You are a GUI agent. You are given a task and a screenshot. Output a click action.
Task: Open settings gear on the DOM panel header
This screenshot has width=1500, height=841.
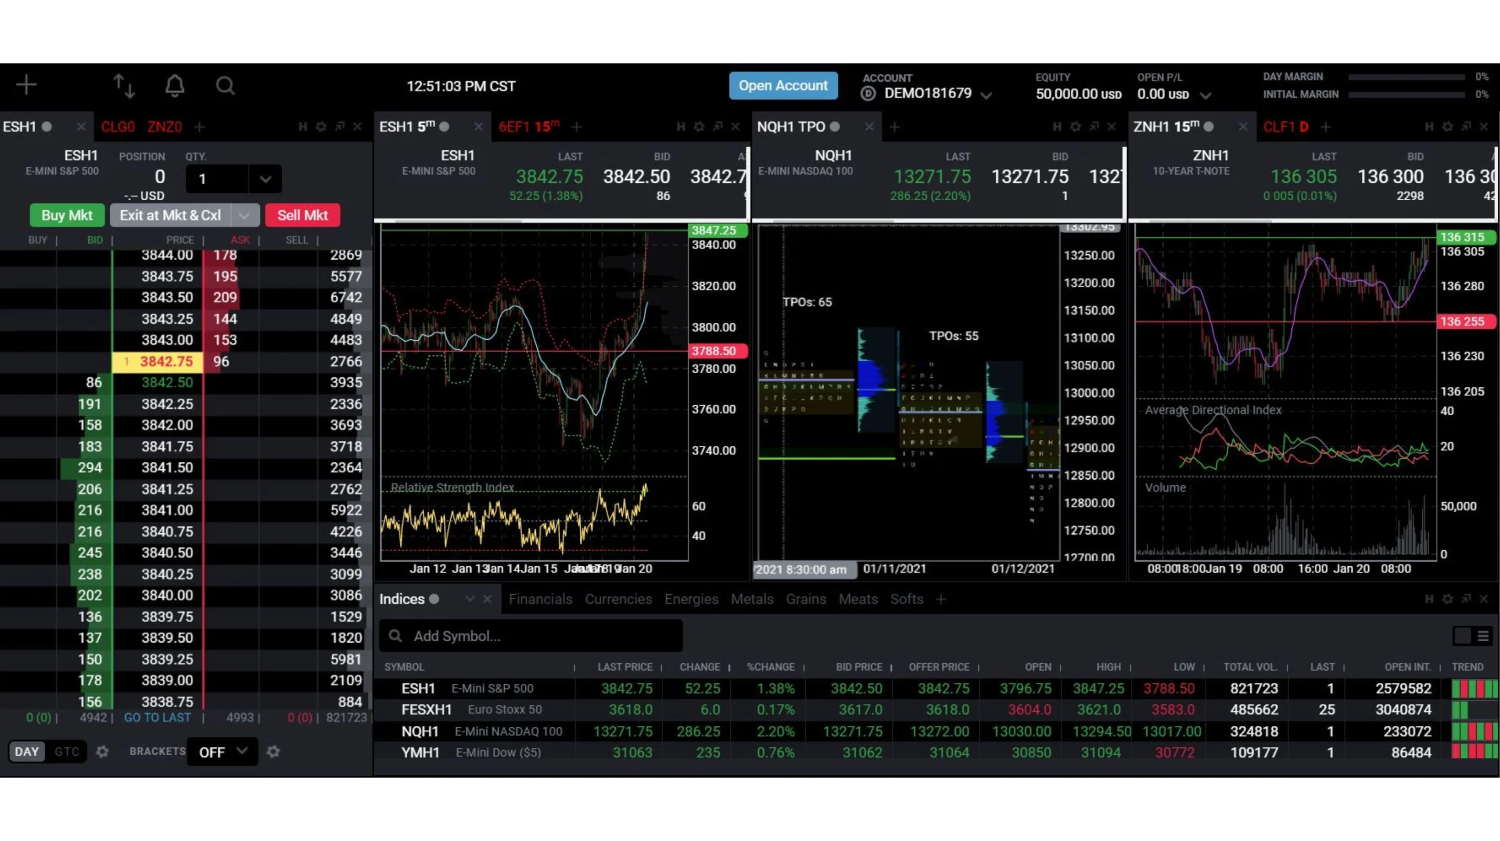tap(320, 126)
